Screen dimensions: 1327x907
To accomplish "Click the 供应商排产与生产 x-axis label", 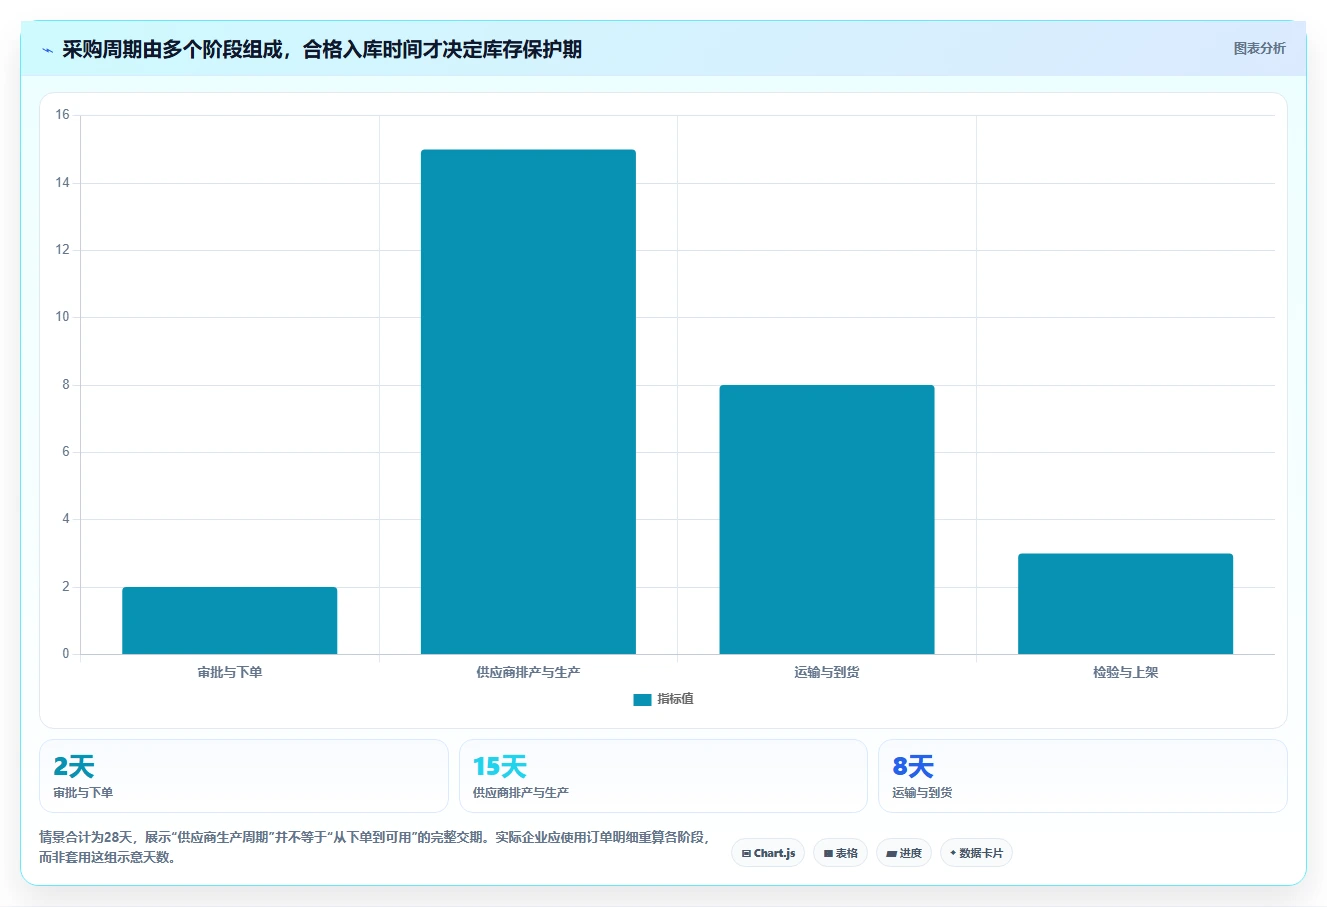I will click(x=528, y=672).
